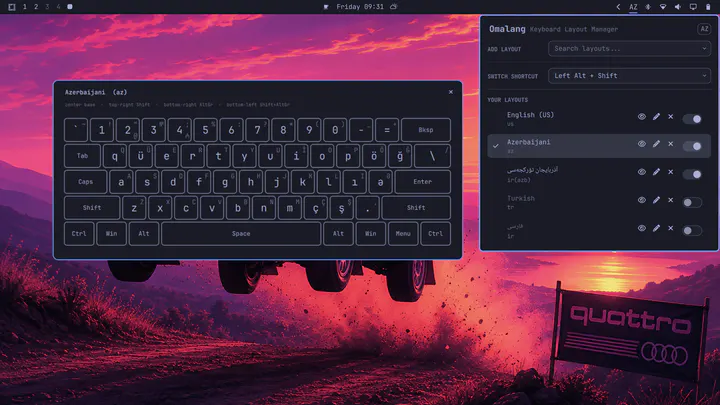
Task: Switch to workspace 4 in top bar
Action: (58, 7)
